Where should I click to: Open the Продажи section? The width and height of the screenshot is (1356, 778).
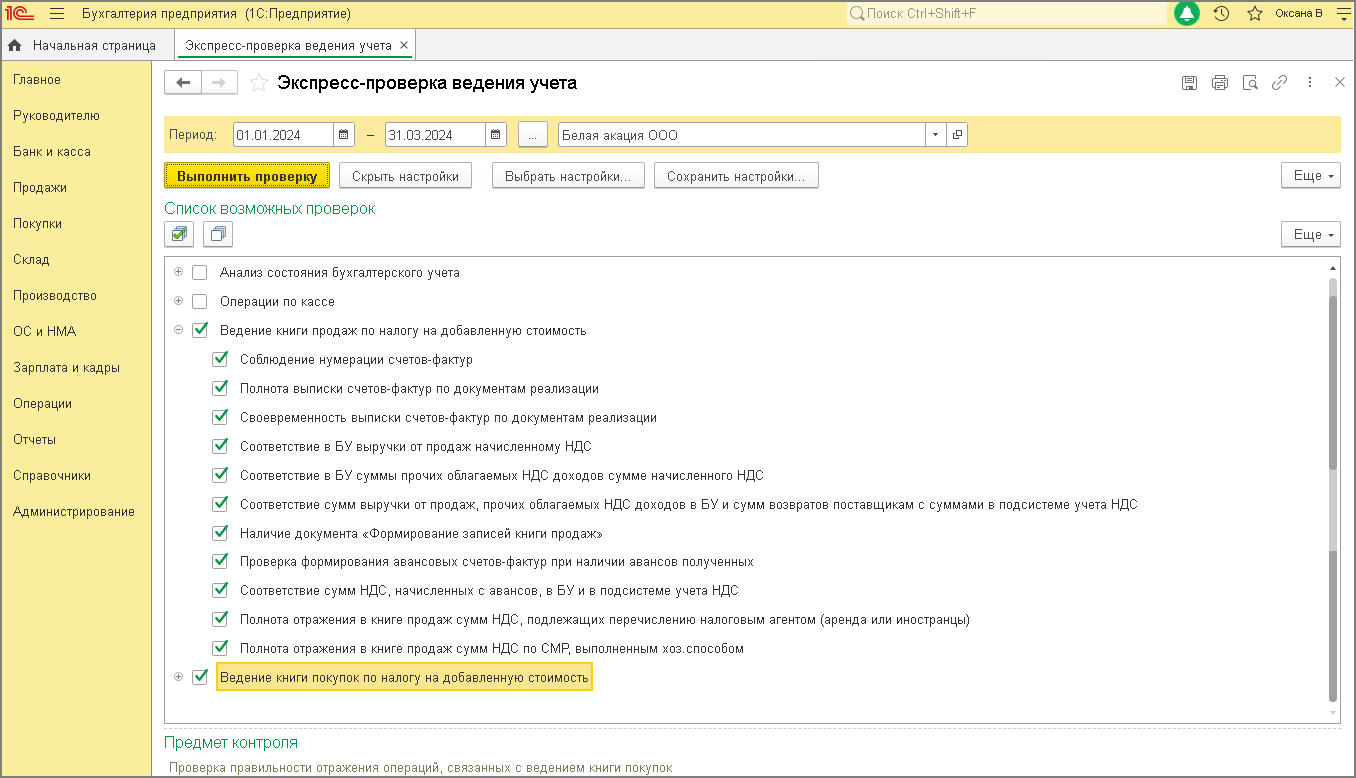pyautogui.click(x=40, y=188)
